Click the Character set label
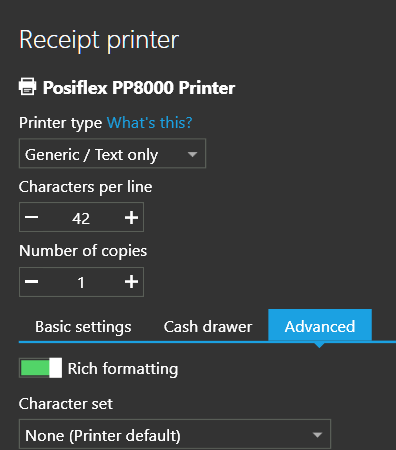This screenshot has height=450, width=396. [66, 404]
